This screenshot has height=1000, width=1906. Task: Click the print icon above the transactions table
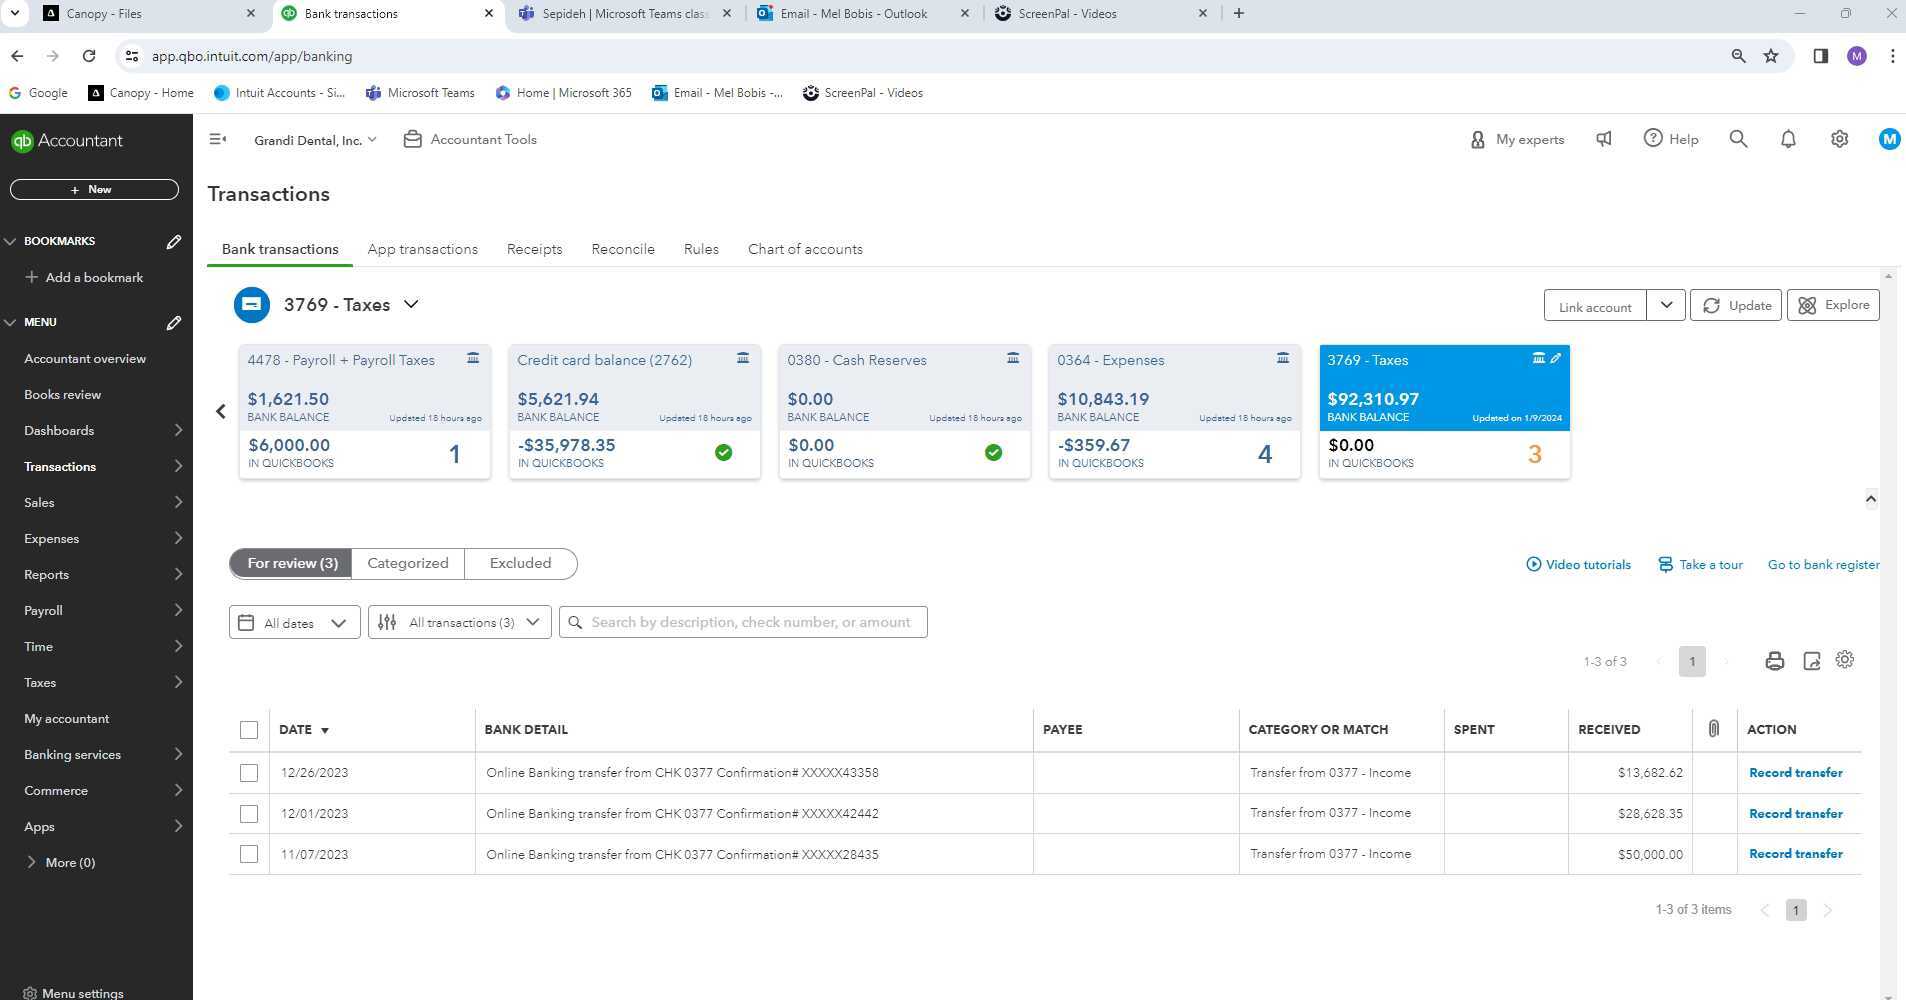(1774, 661)
